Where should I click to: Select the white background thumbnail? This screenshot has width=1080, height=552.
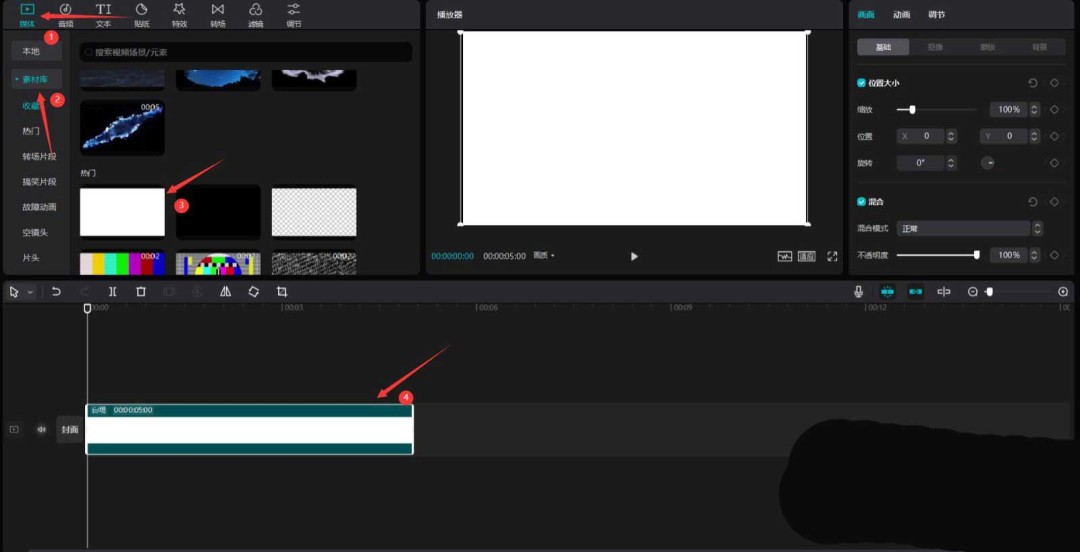tap(123, 212)
